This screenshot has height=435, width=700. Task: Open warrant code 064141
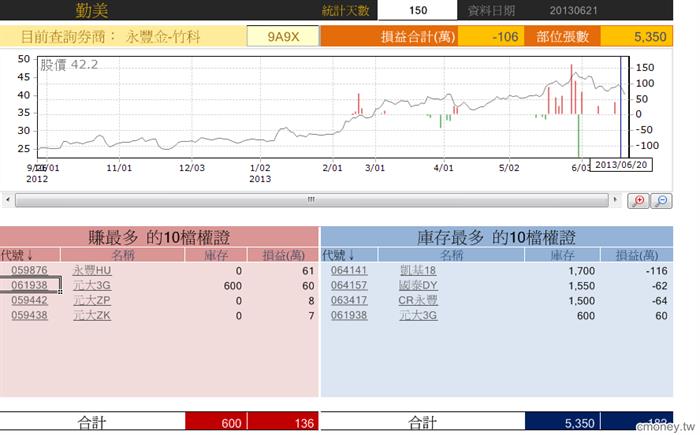(x=349, y=270)
